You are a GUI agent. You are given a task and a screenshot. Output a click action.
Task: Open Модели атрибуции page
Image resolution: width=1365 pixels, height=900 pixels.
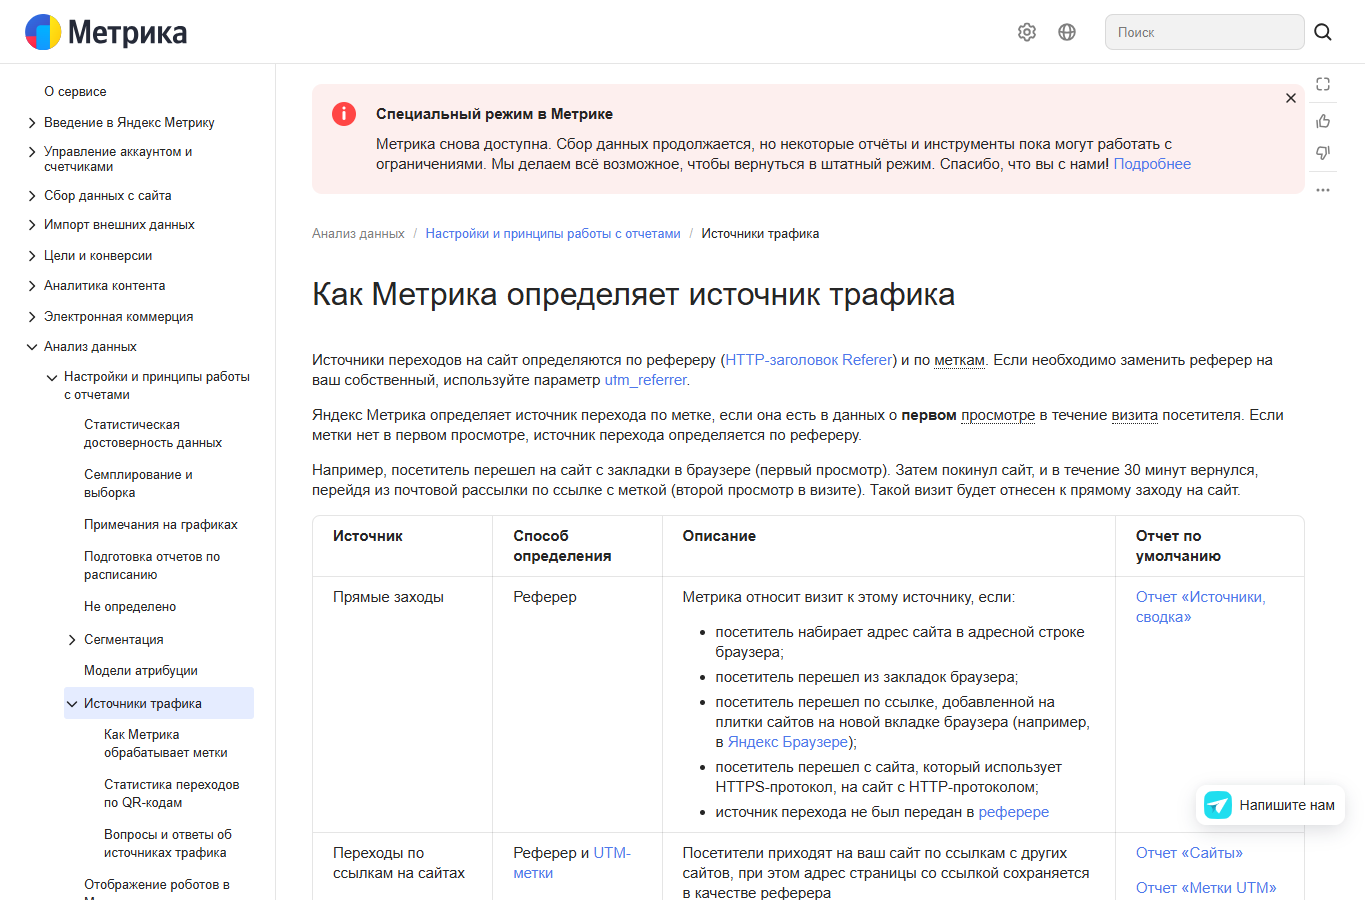[x=141, y=671]
